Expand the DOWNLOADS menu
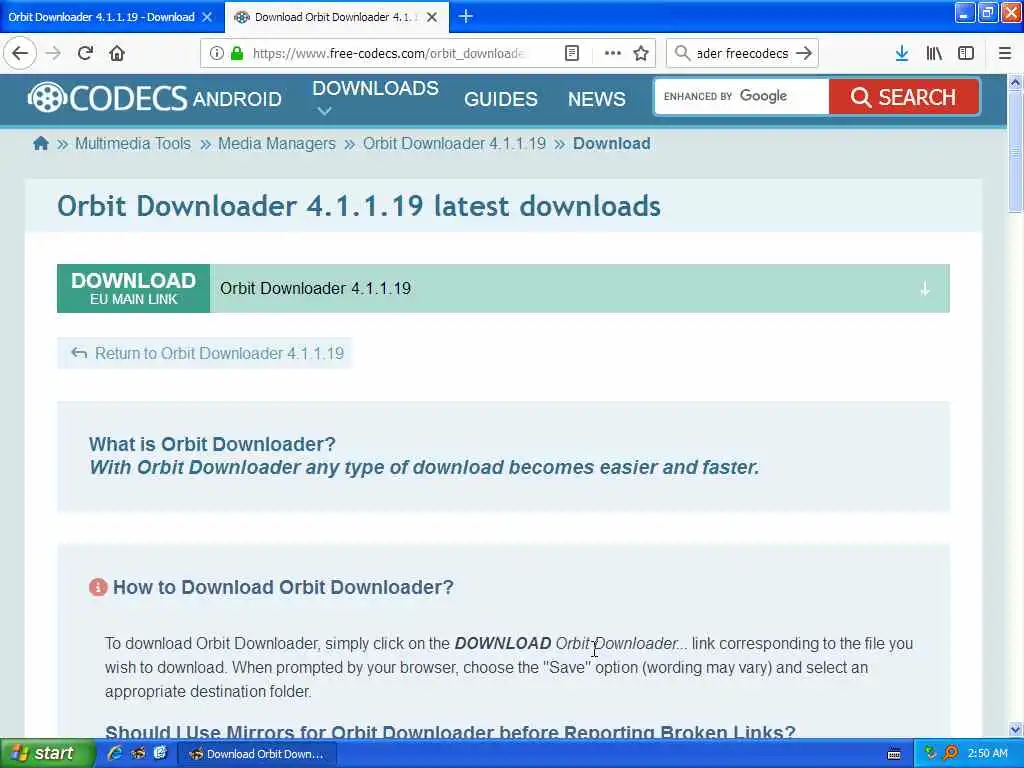Image resolution: width=1024 pixels, height=768 pixels. (375, 97)
